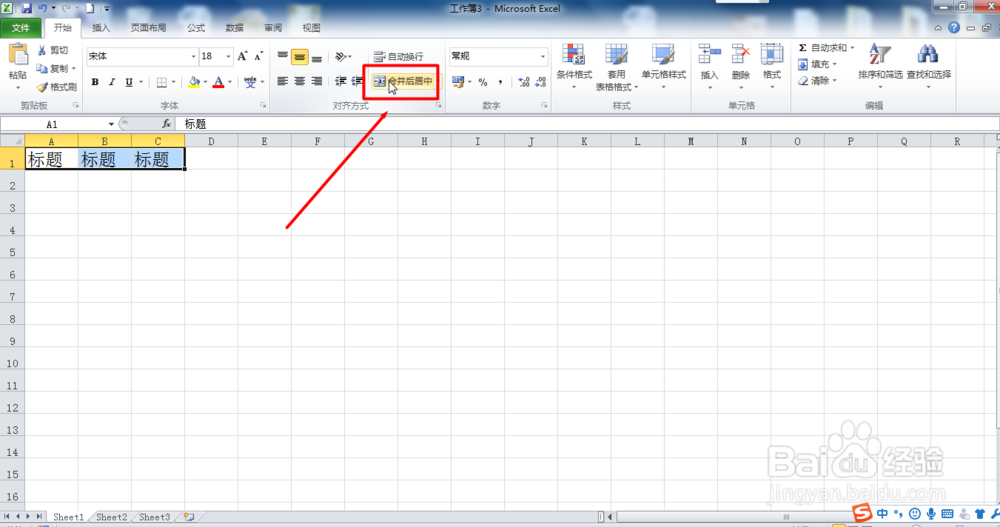Open Find & Select (查找和选择)
This screenshot has height=527, width=1000.
click(929, 66)
